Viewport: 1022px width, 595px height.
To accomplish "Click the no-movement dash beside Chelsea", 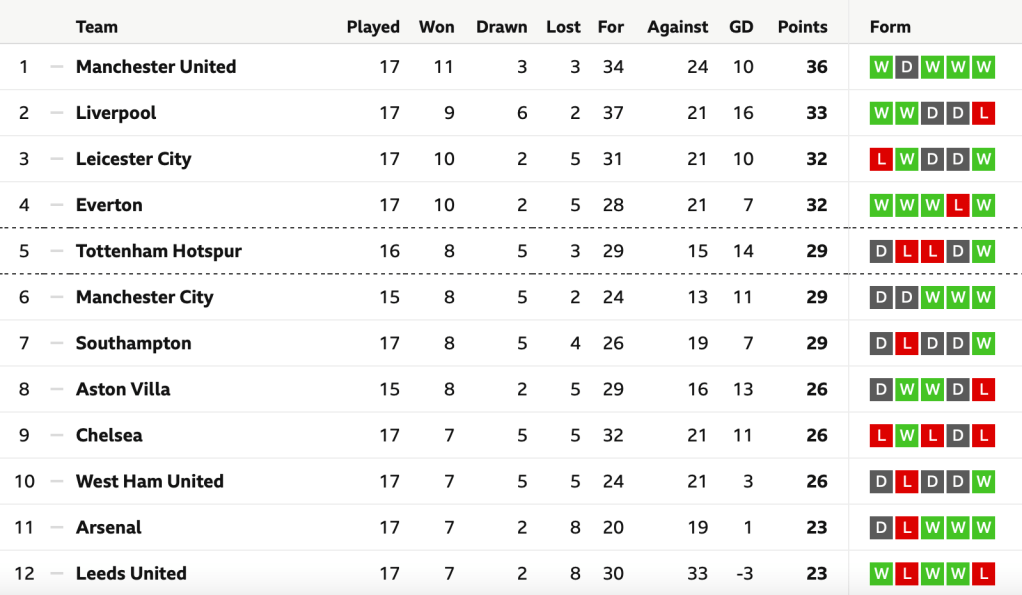I will coord(56,435).
